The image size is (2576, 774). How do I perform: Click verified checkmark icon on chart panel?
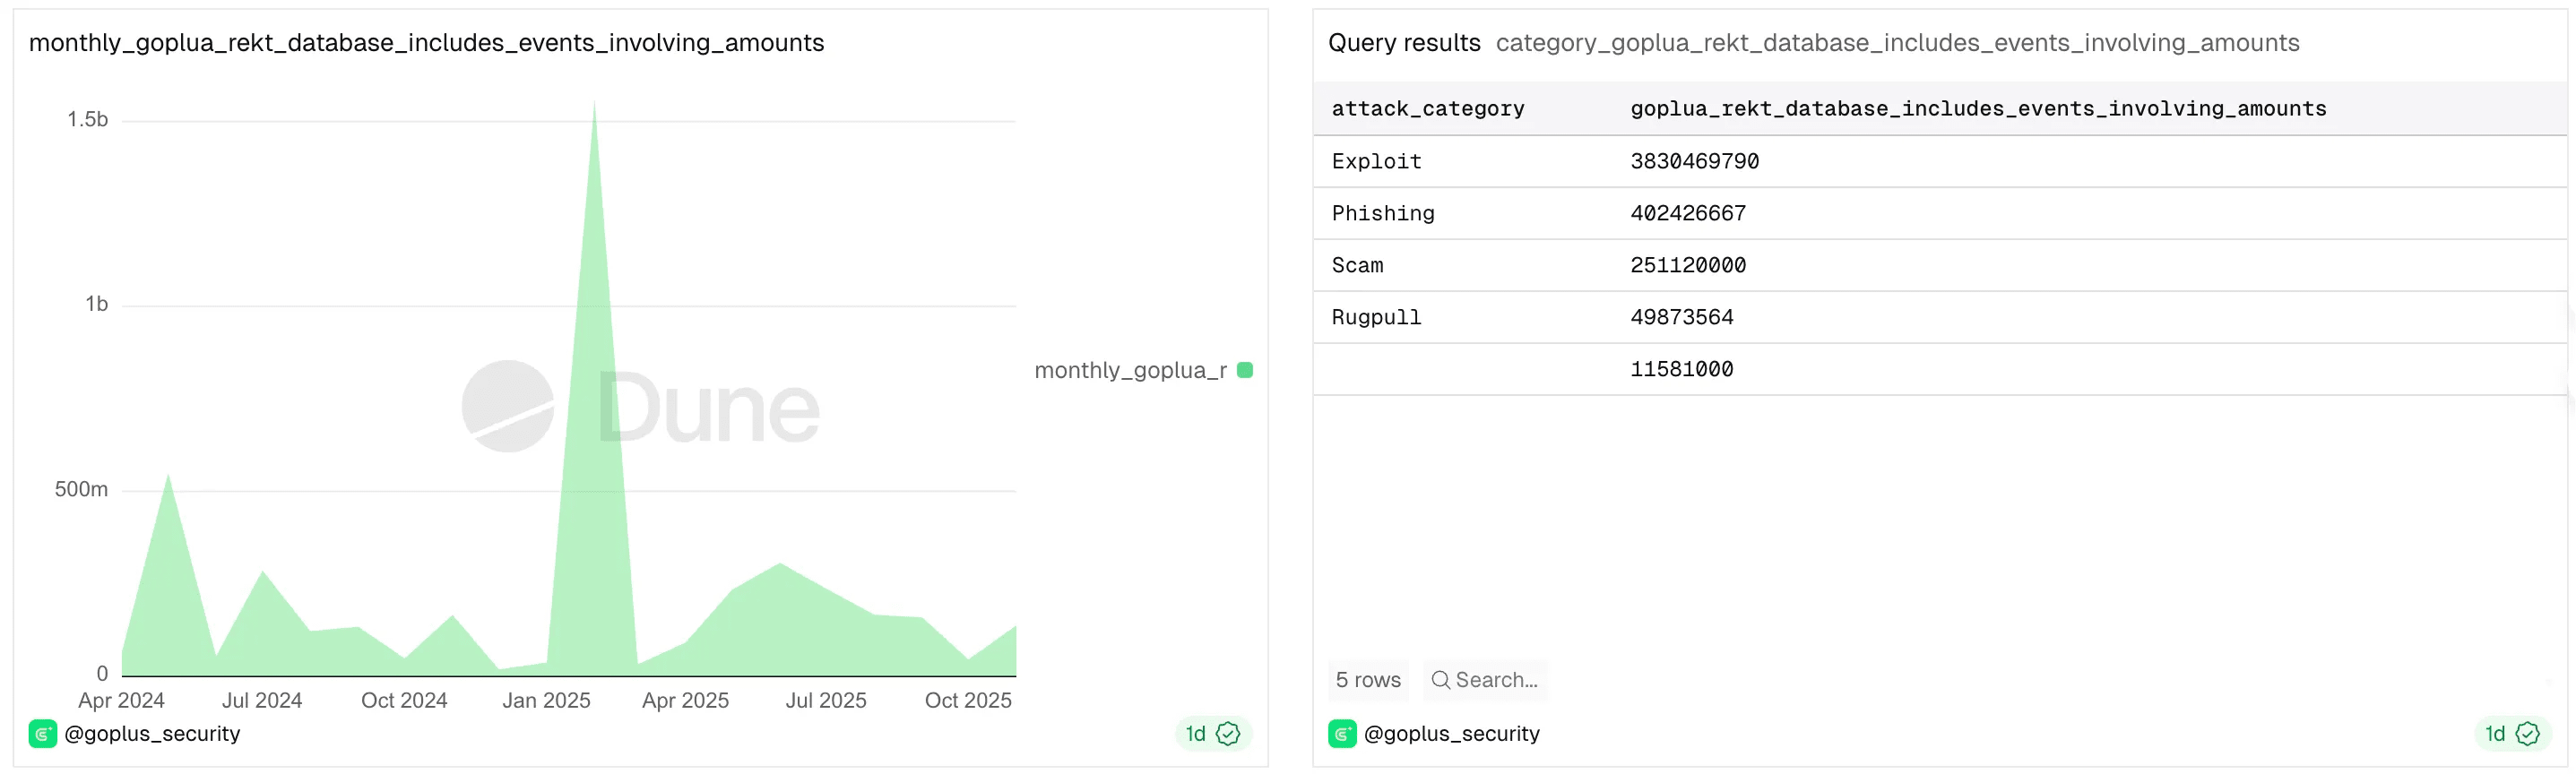tap(1228, 733)
